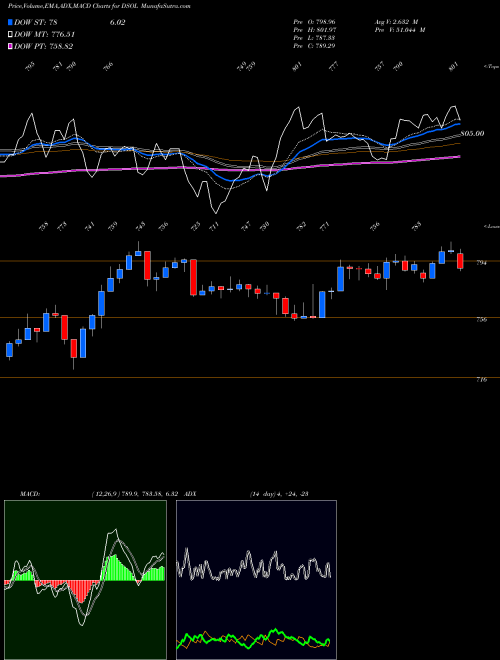The height and width of the screenshot is (660, 500).
Task: Click the blue DOW ST legend swatch
Action: [11, 22]
